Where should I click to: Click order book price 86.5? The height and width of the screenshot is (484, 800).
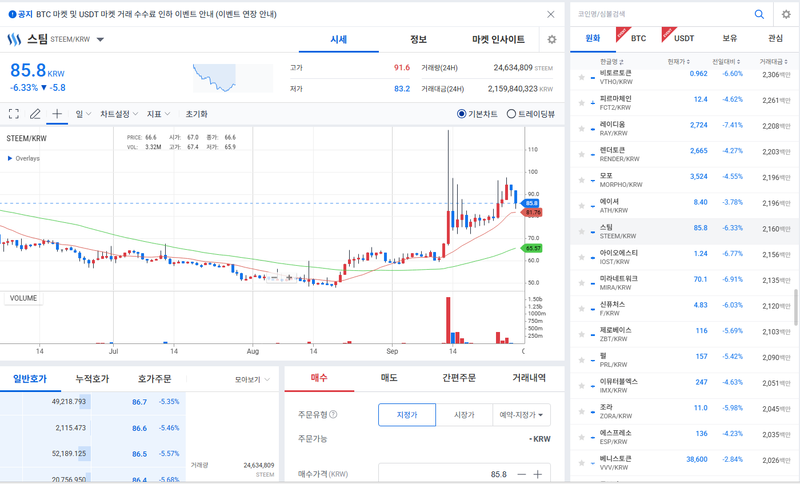point(139,454)
